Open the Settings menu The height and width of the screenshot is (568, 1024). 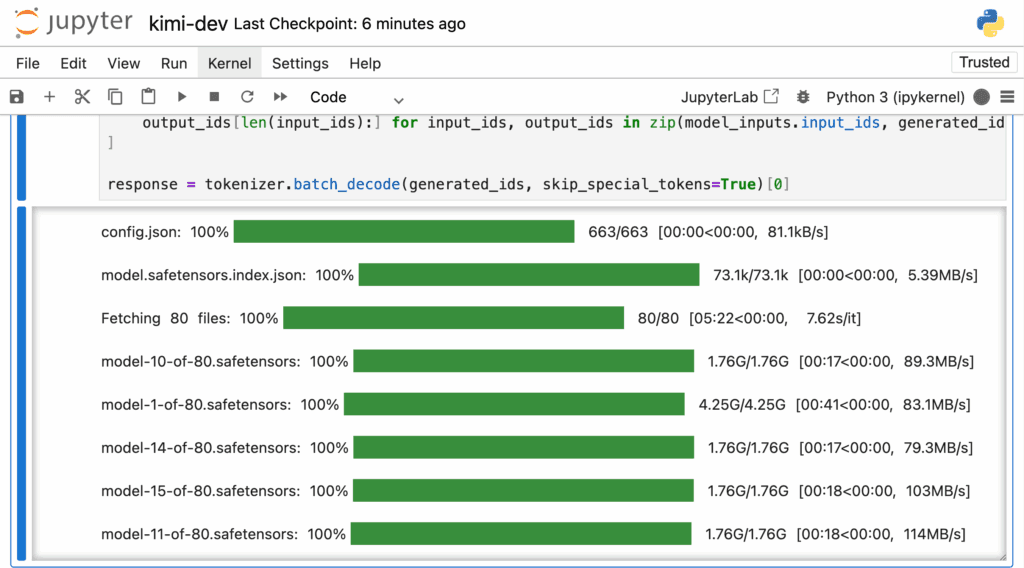[x=300, y=63]
